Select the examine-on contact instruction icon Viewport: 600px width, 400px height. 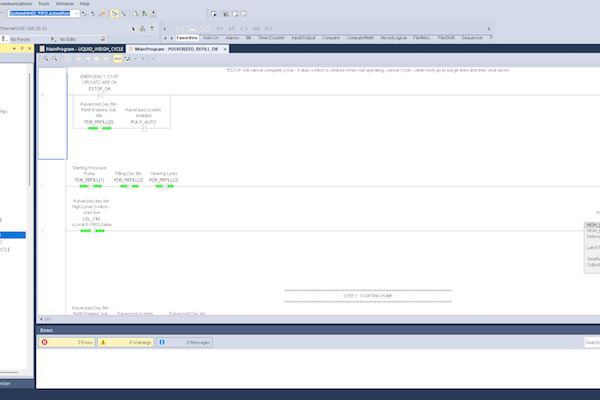pos(219,29)
